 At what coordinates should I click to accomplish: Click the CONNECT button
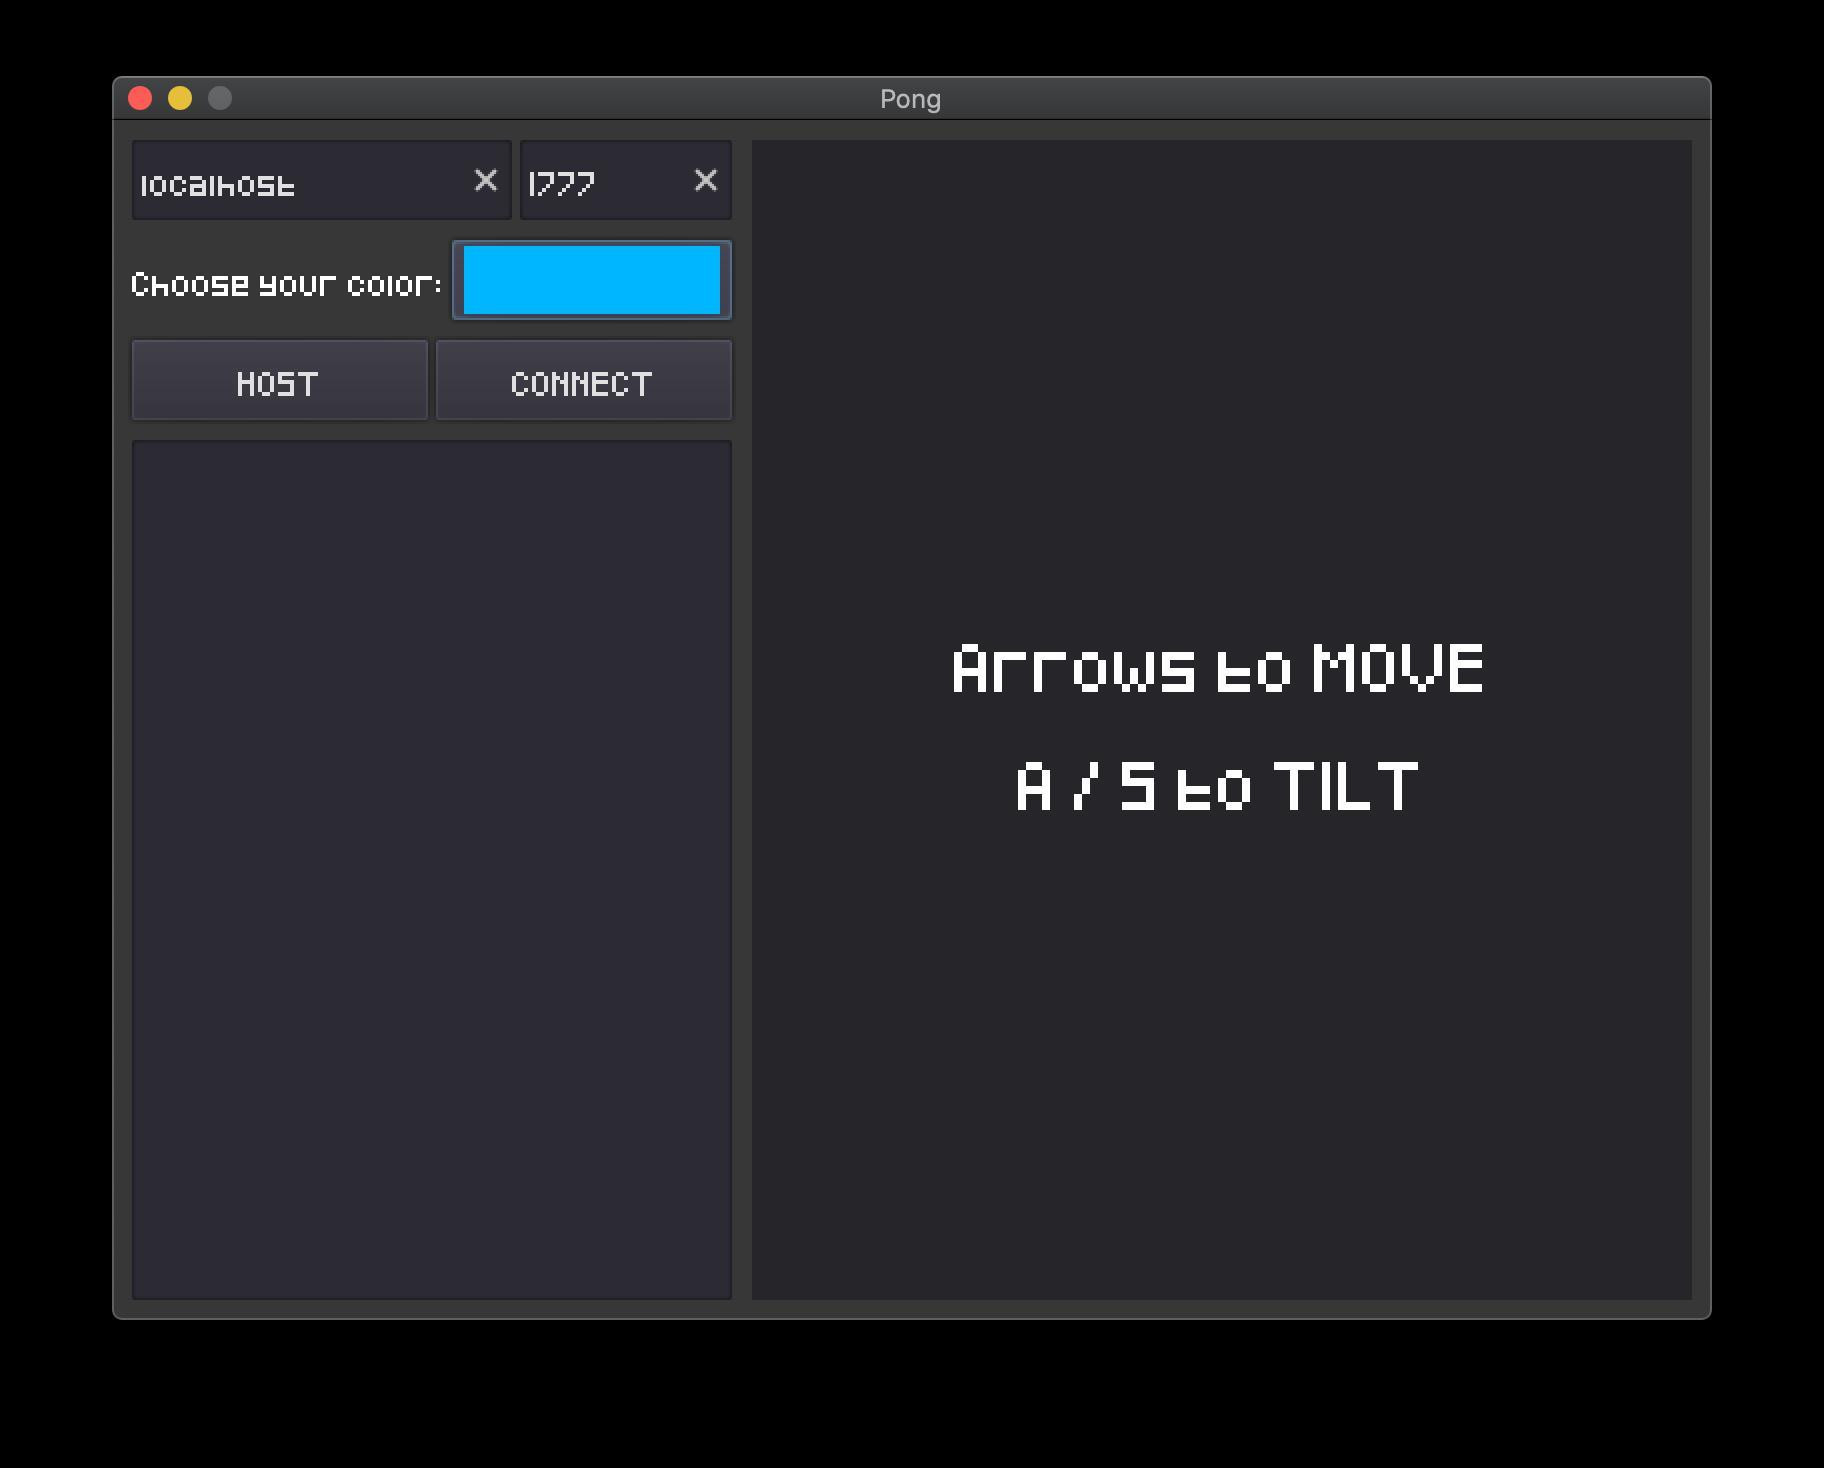(x=584, y=381)
